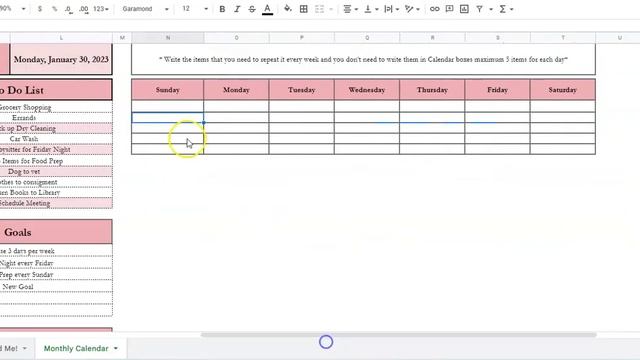Click merge cells icon
Screen dimensions: 640x360
319,9
